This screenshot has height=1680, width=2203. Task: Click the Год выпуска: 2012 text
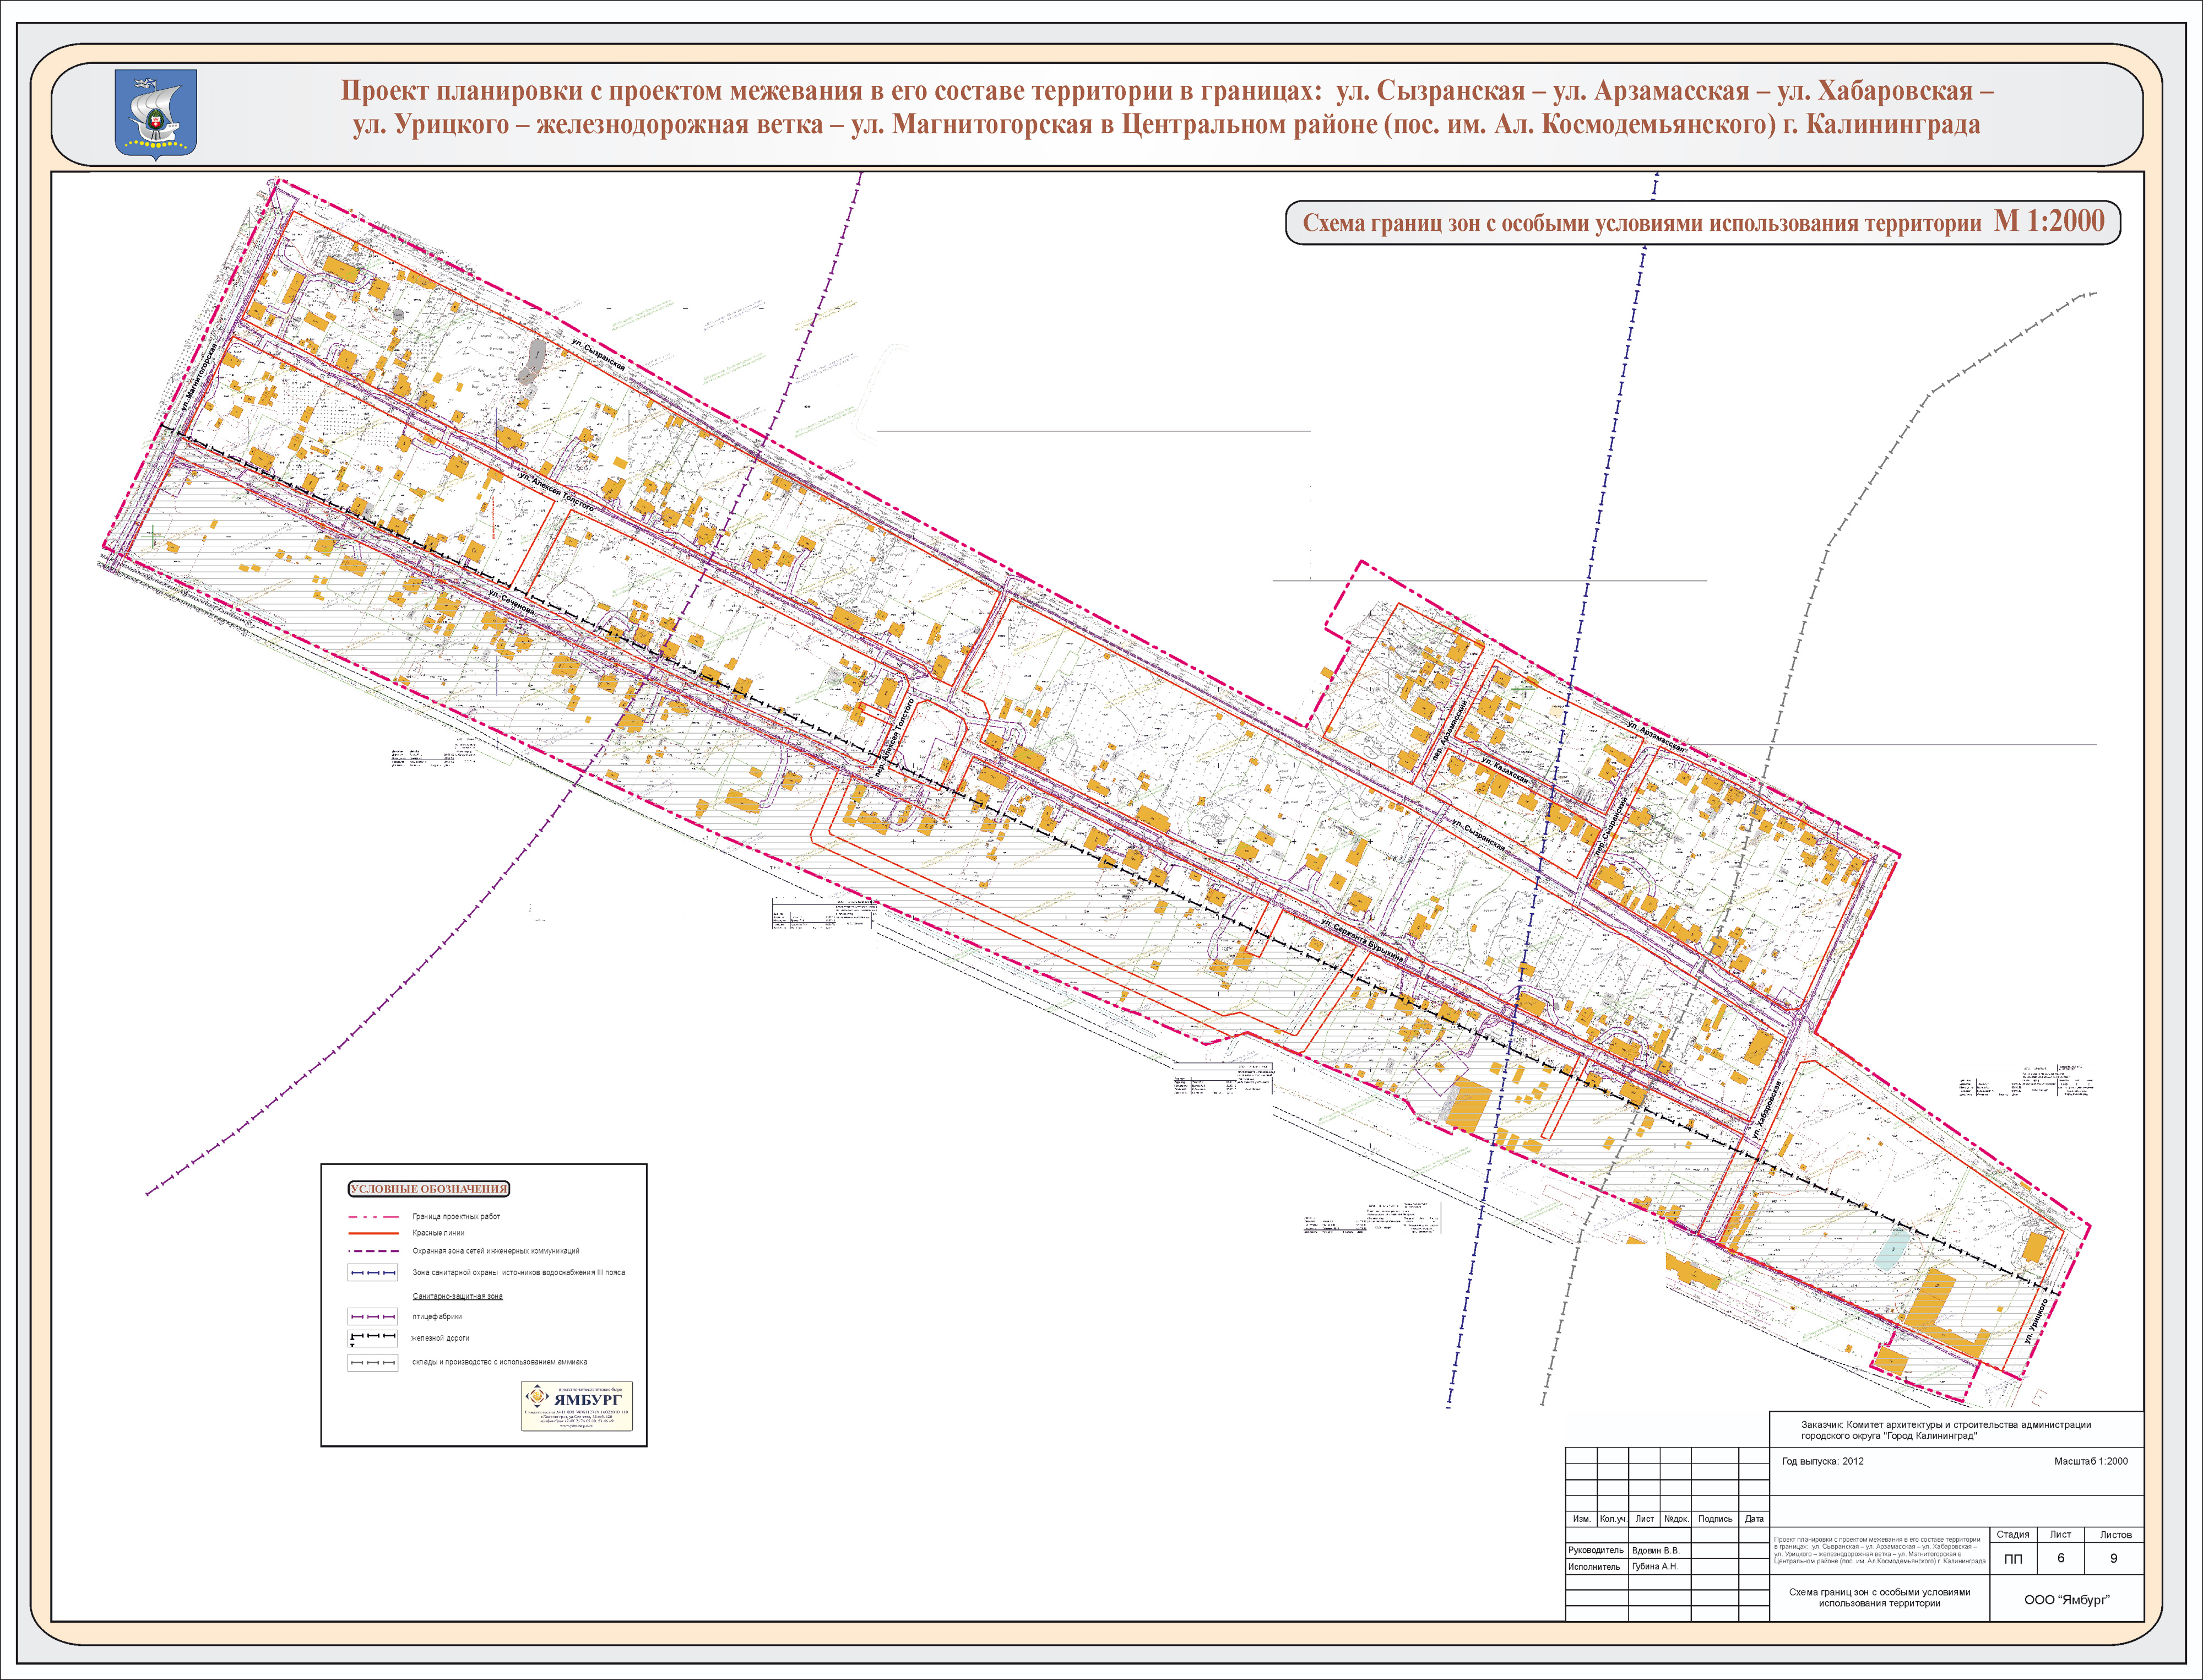pyautogui.click(x=1822, y=1461)
